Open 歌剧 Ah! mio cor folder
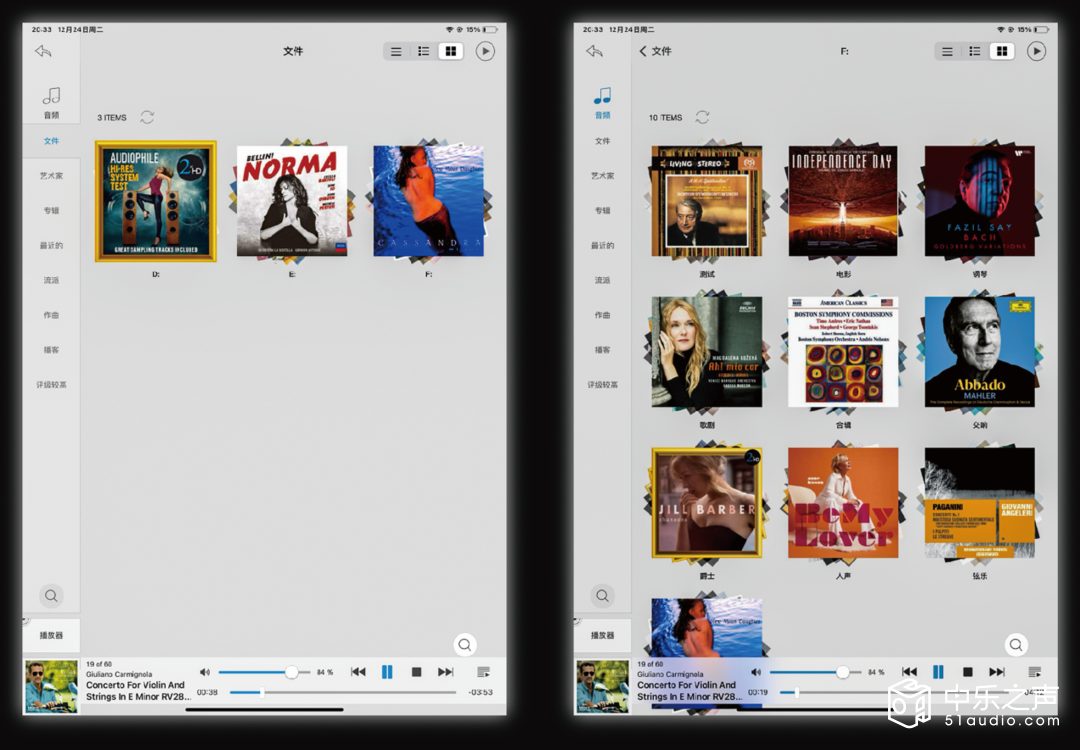Screen dimensions: 1080x750 (707, 352)
